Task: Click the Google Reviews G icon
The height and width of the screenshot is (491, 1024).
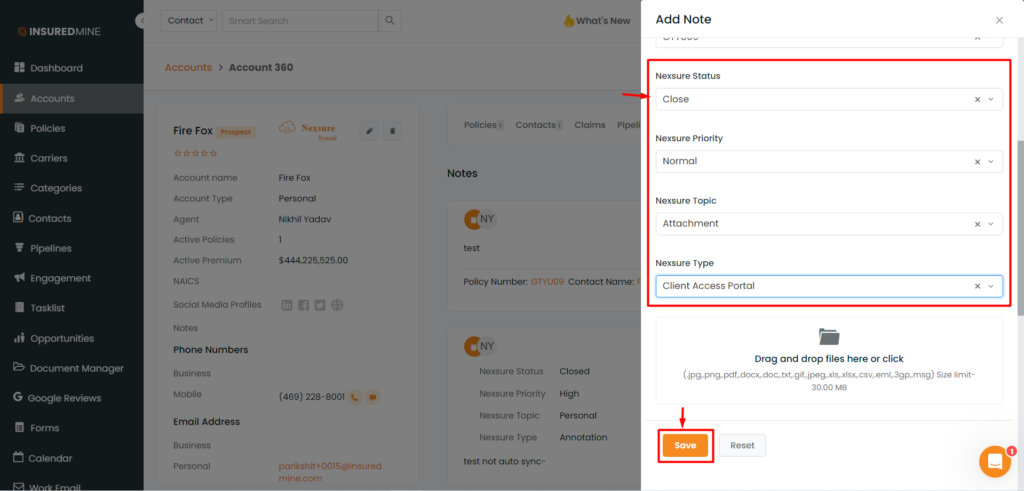Action: coord(17,398)
